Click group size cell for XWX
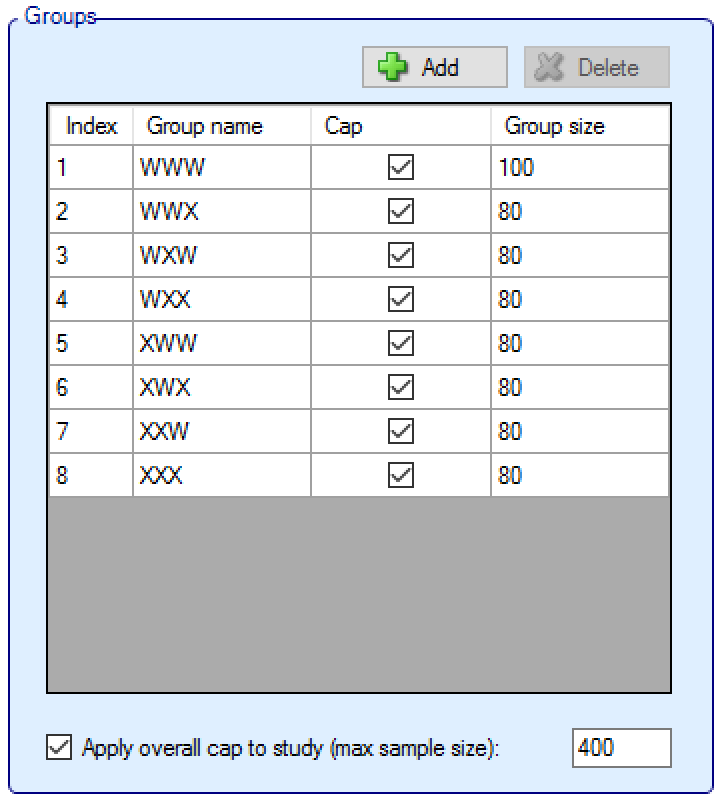This screenshot has height=807, width=725. [579, 388]
